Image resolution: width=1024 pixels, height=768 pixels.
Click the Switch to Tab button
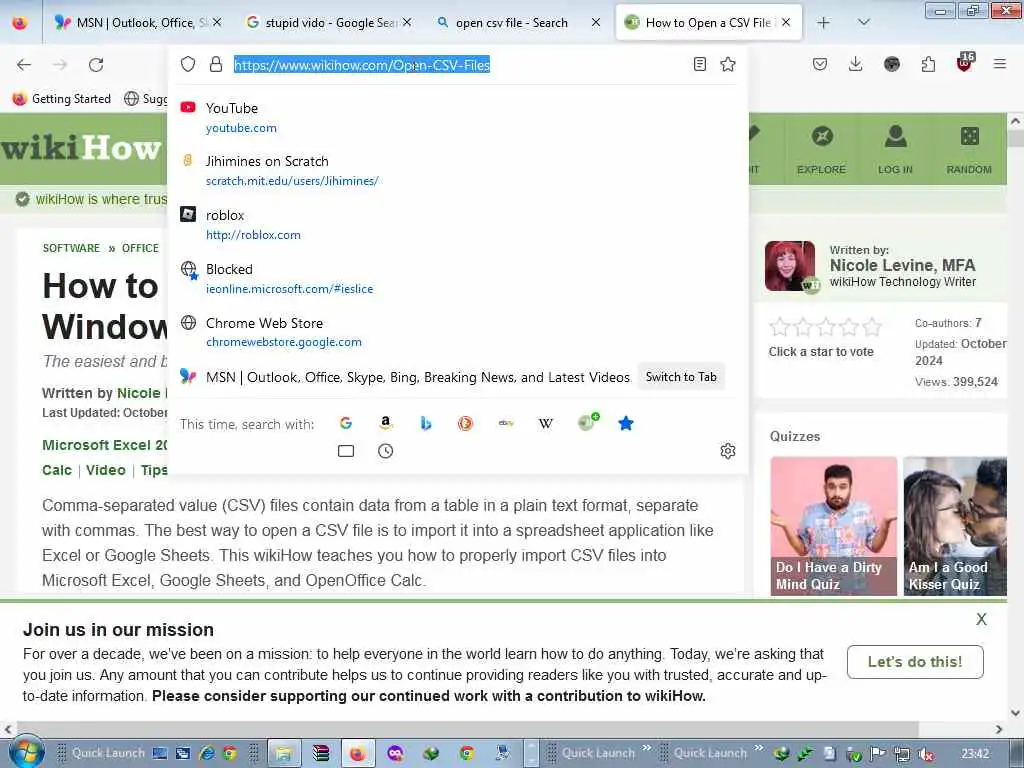(680, 377)
